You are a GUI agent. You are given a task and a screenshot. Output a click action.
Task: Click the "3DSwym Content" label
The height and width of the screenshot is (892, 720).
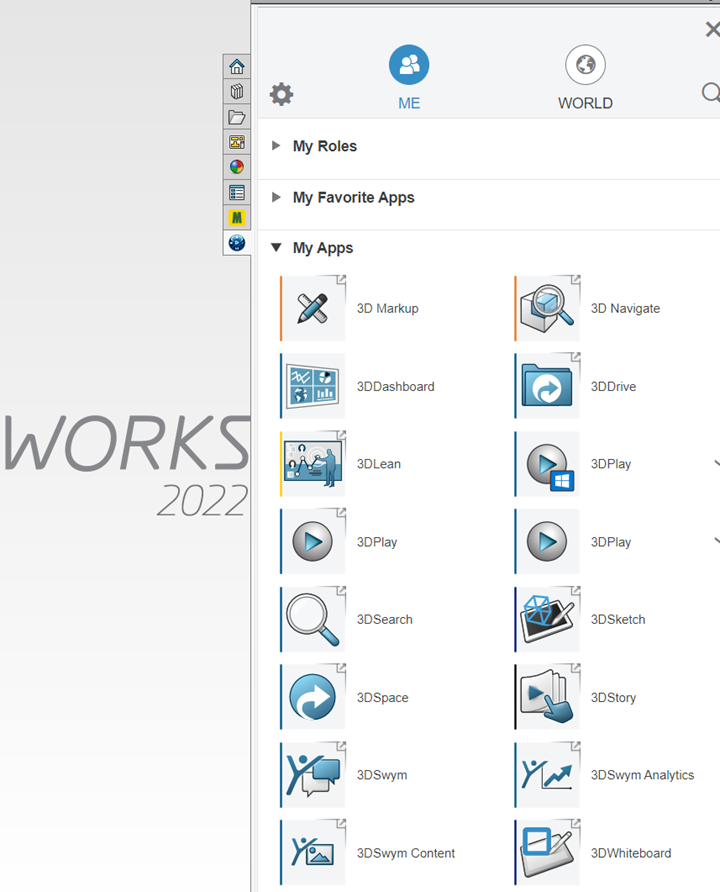click(x=406, y=853)
